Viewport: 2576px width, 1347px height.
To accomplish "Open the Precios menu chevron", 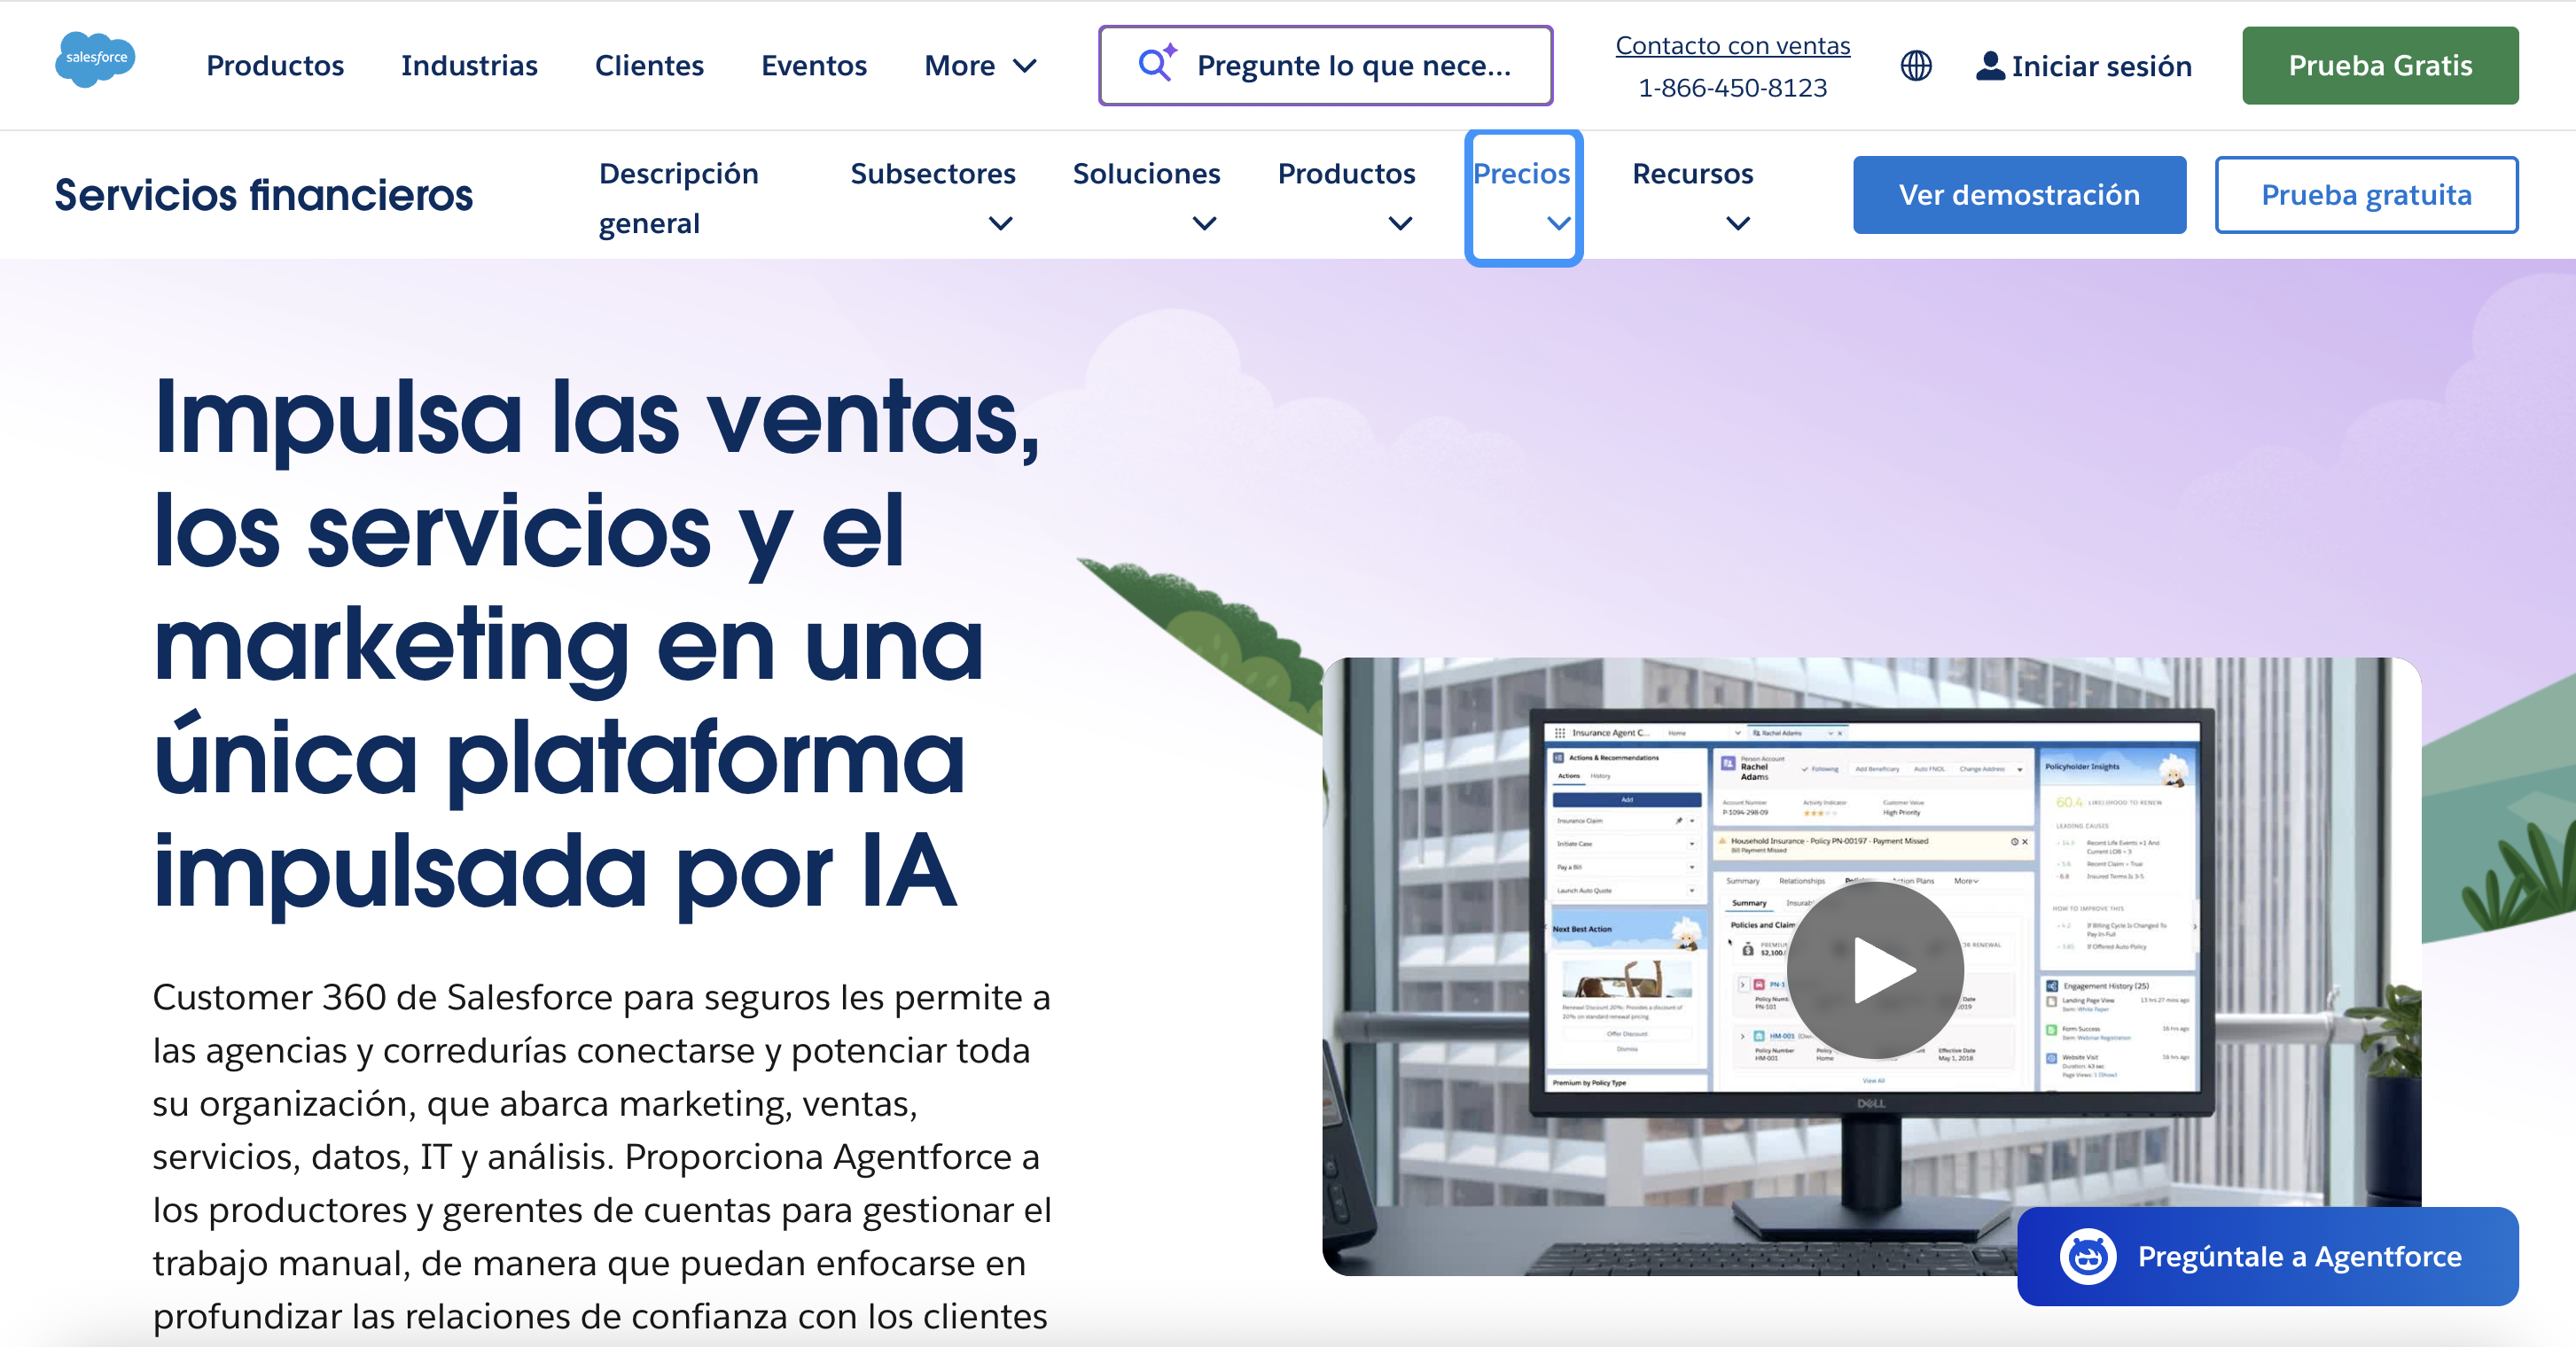I will pos(1558,223).
